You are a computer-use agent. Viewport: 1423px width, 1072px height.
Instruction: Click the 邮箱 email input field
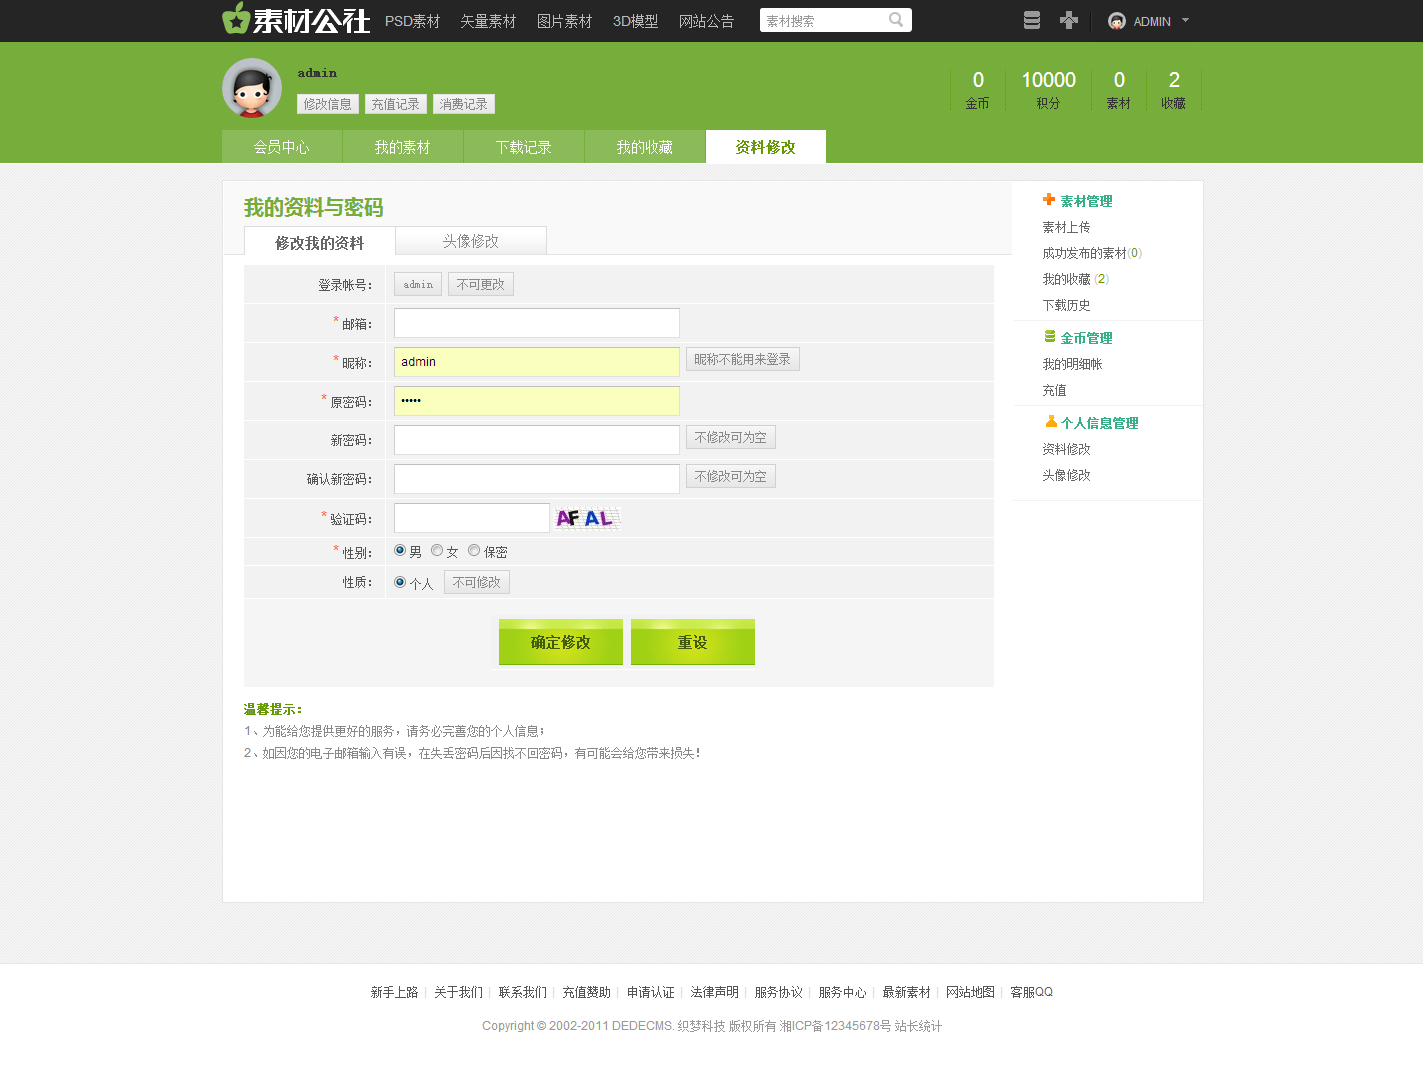537,323
